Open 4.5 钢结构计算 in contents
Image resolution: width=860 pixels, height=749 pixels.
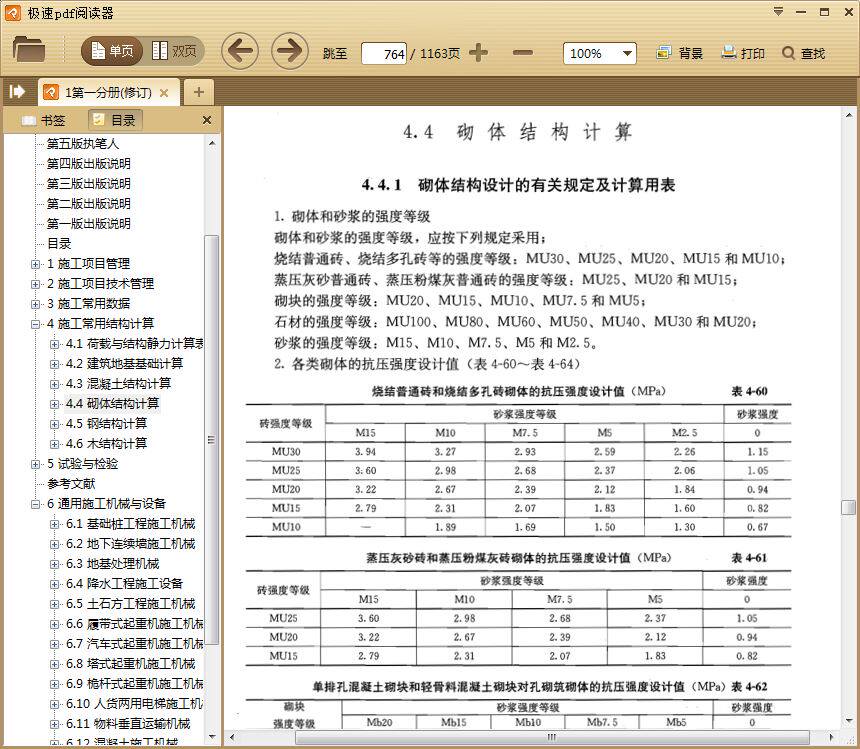pos(106,424)
